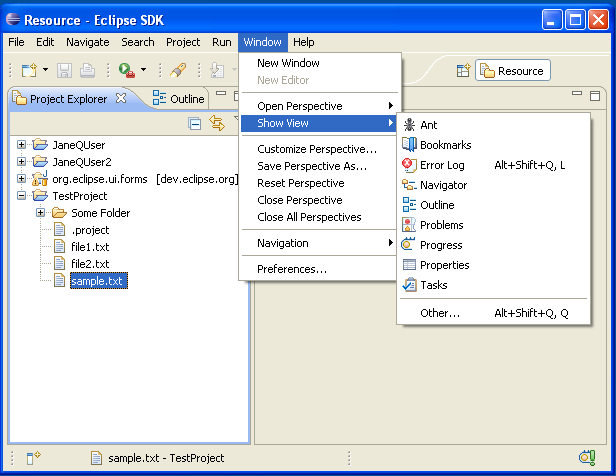Toggle Link with Editor in Project Explorer
The width and height of the screenshot is (616, 476).
pyautogui.click(x=216, y=123)
